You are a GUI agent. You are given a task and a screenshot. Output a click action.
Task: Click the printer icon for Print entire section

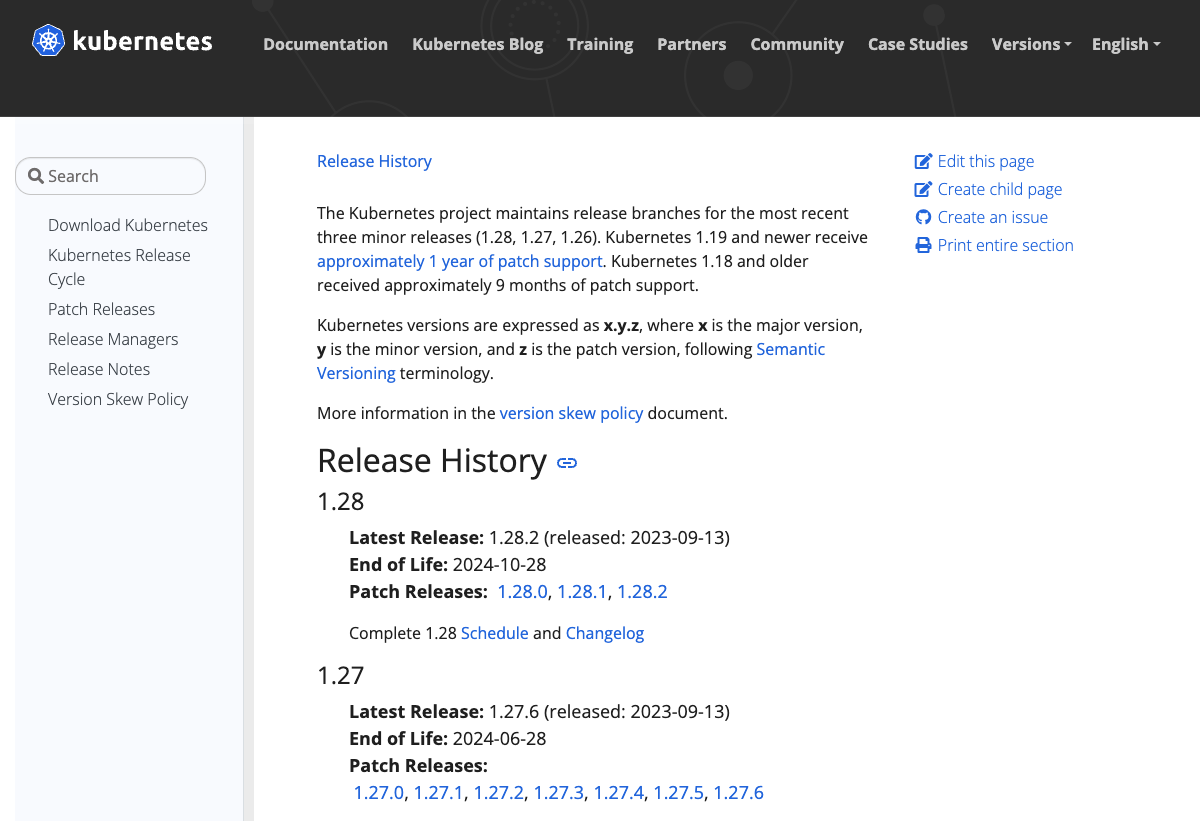[x=922, y=245]
